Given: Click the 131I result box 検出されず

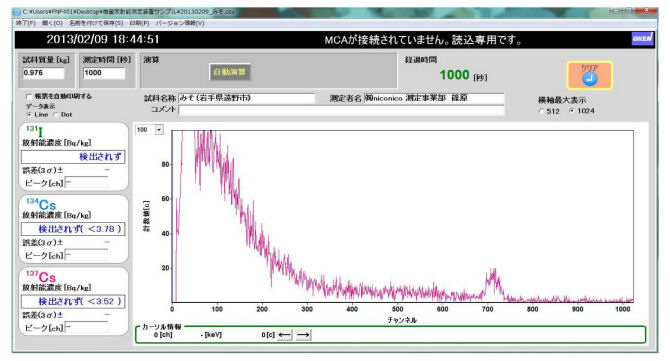Looking at the screenshot, I should tap(73, 157).
